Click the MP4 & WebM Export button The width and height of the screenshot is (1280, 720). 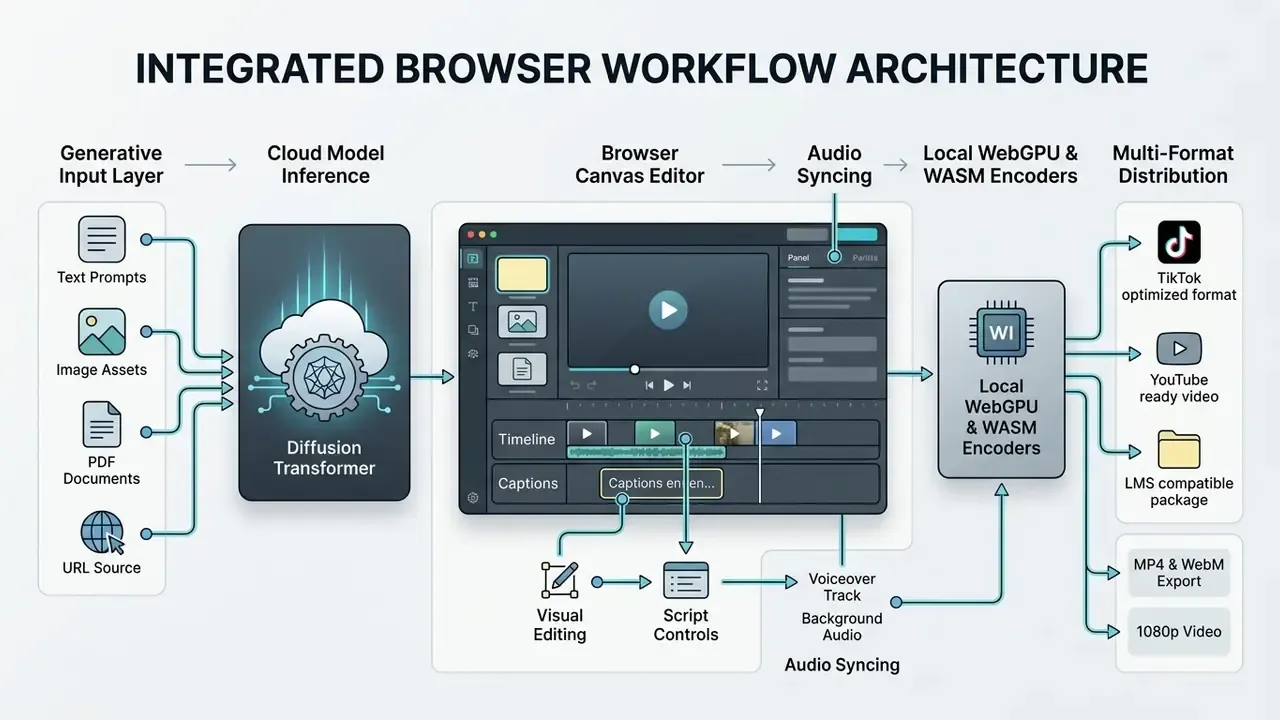(x=1178, y=572)
